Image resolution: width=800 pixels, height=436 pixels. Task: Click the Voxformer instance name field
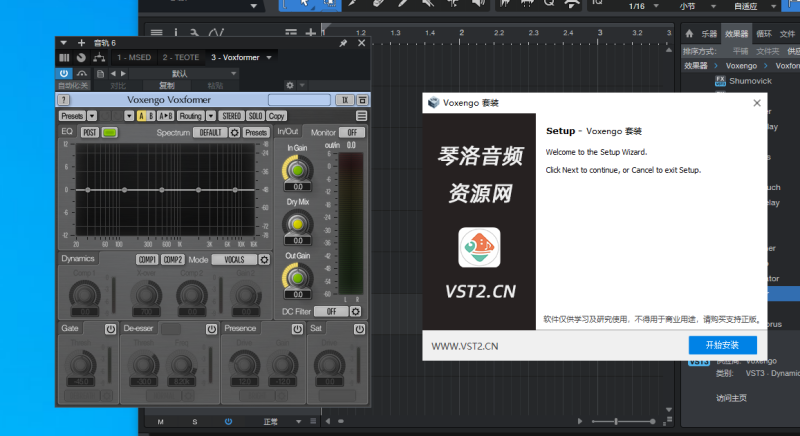coord(299,100)
